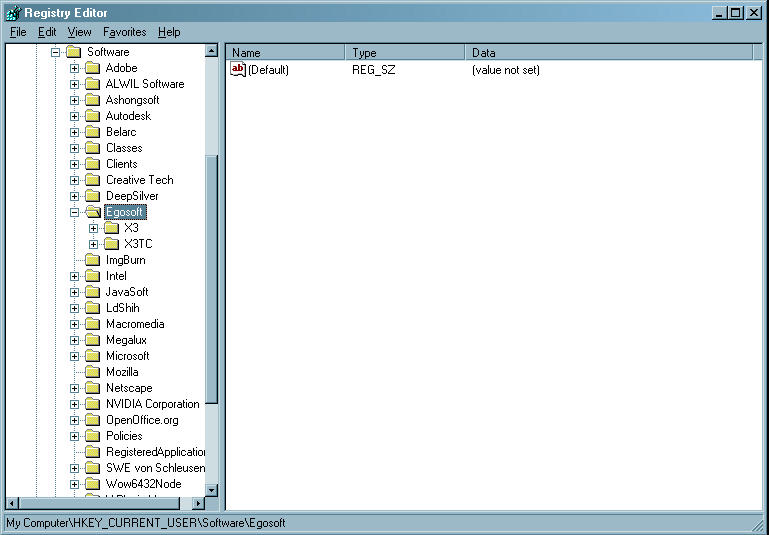Screen dimensions: 769x535
Task: Click the DeepSilver folder icon
Action: click(93, 196)
